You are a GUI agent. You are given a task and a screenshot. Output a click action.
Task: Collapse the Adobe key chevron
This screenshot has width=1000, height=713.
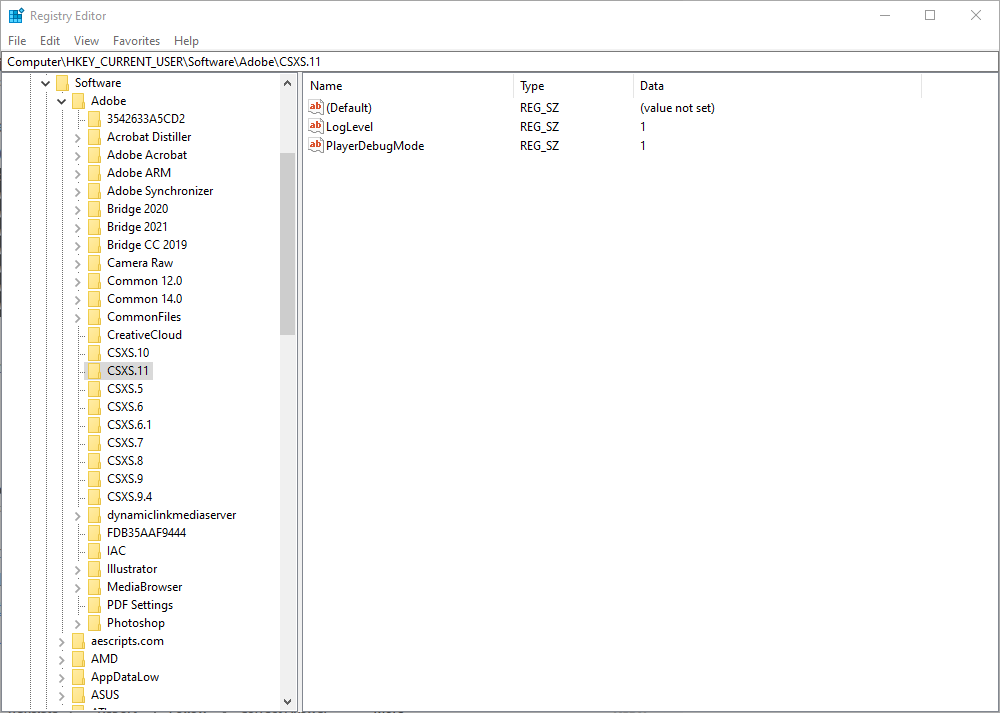click(x=61, y=100)
